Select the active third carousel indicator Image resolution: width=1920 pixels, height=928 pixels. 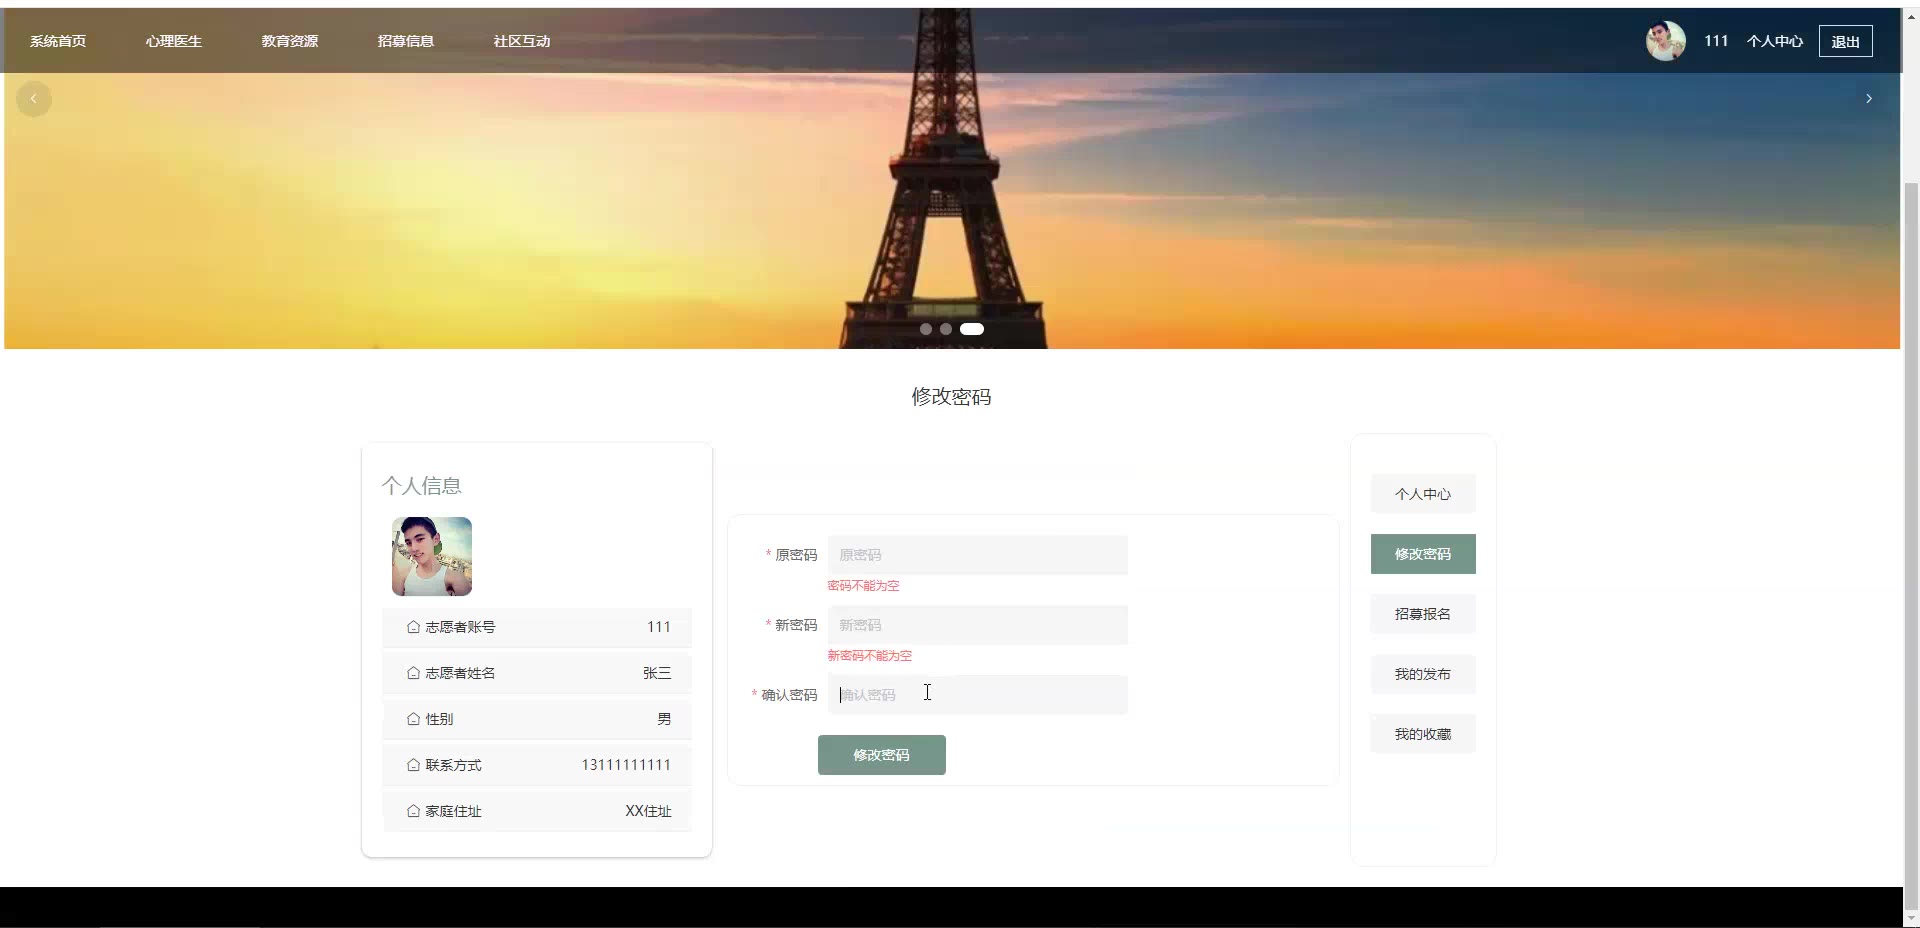click(972, 329)
